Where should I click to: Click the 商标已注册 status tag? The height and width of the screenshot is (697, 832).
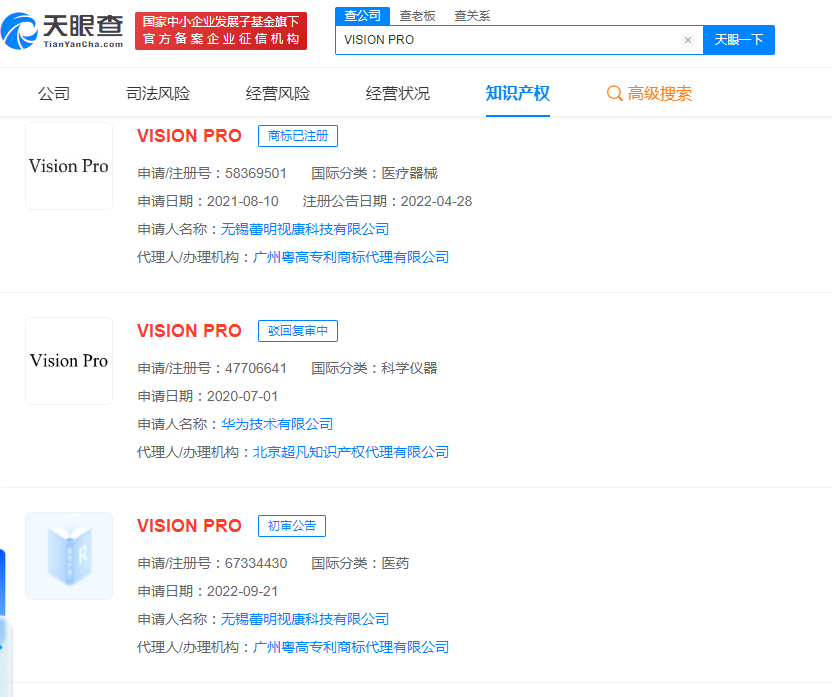pyautogui.click(x=298, y=136)
